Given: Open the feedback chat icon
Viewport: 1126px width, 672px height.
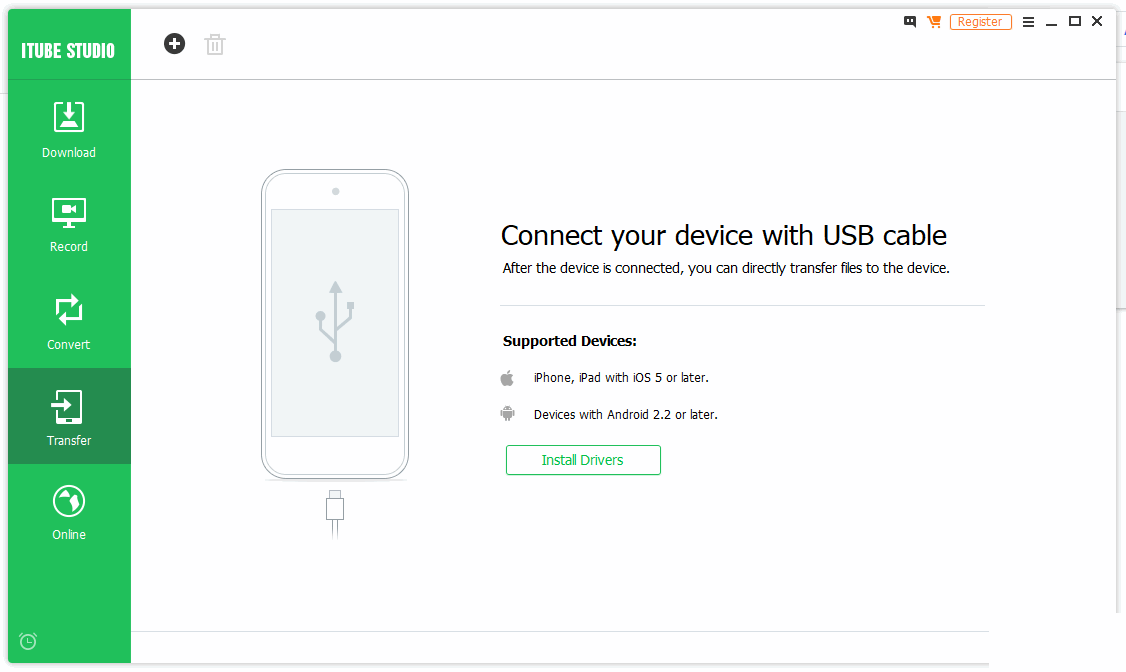Looking at the screenshot, I should (x=910, y=22).
